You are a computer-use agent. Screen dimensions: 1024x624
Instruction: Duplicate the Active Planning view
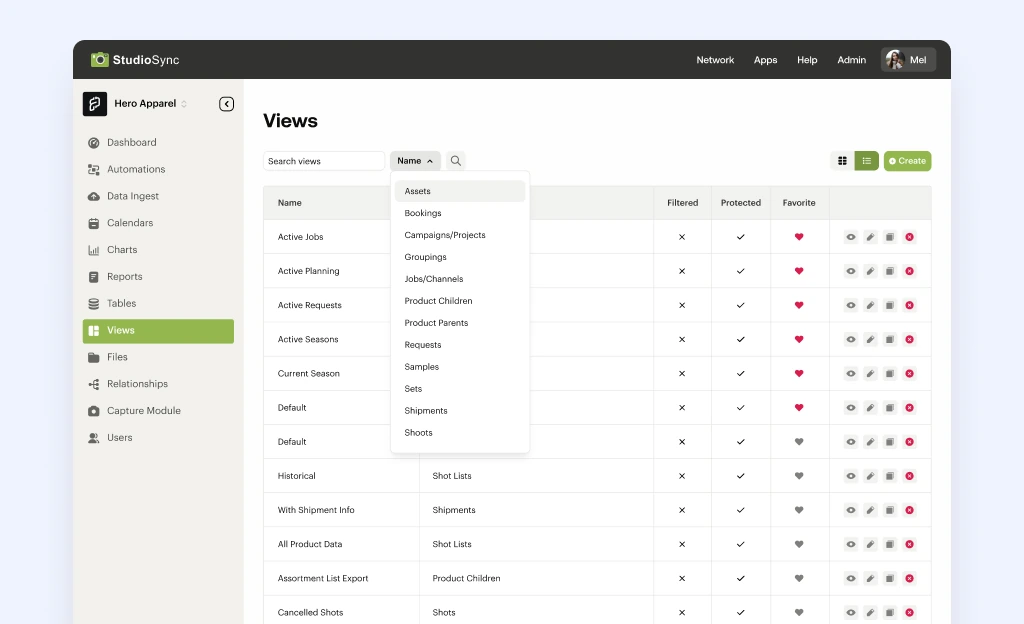tap(889, 271)
